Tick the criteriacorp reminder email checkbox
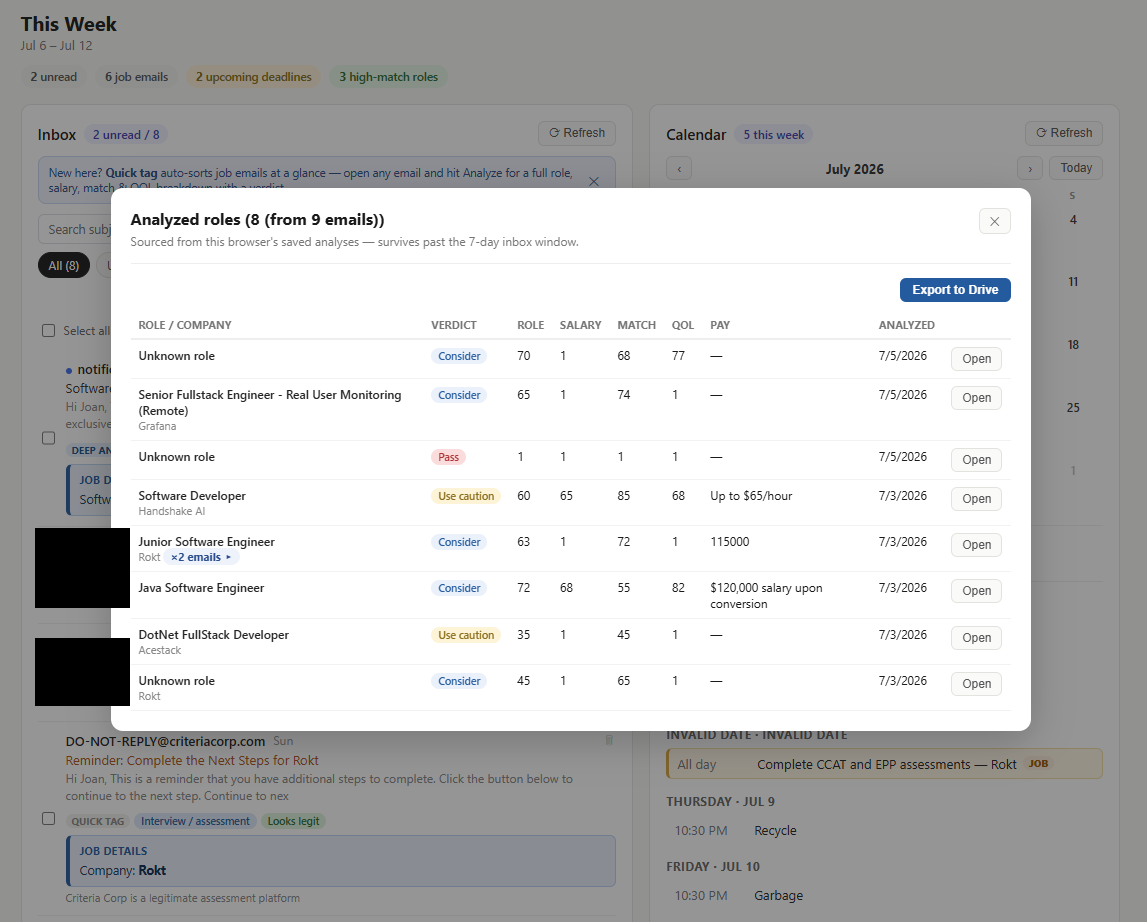Viewport: 1147px width, 922px height. 48,819
